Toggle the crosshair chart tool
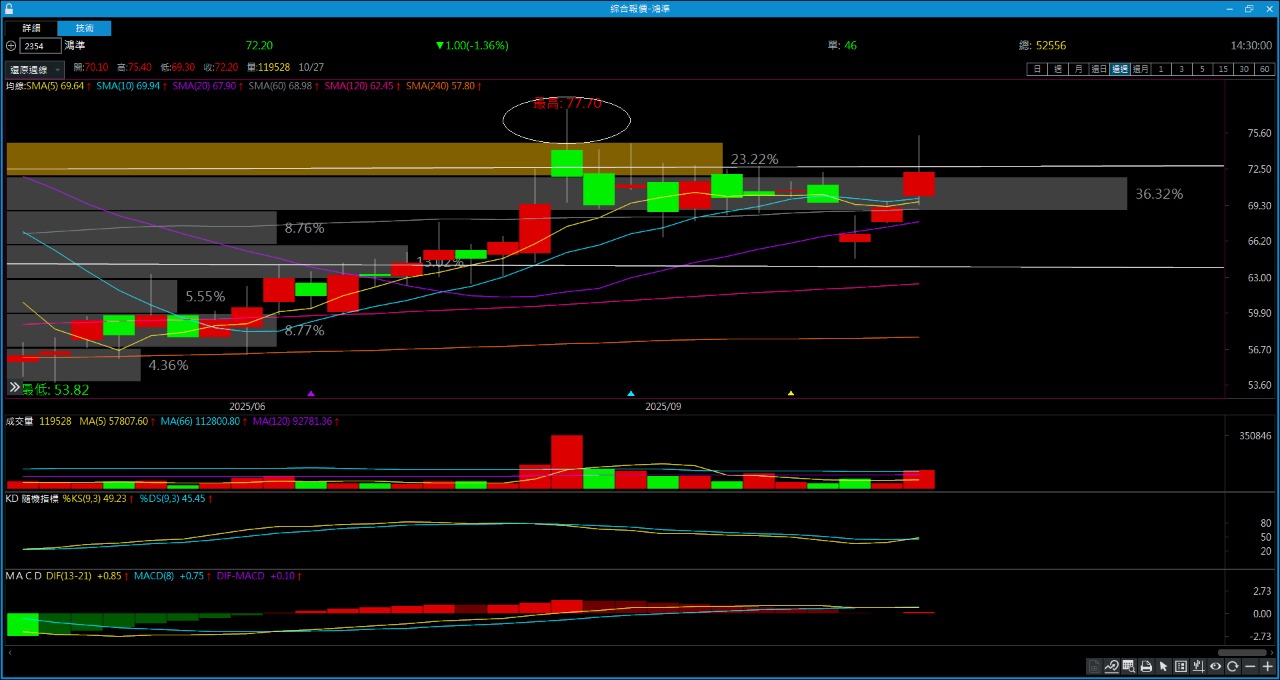Viewport: 1280px width, 680px height. pyautogui.click(x=1198, y=666)
